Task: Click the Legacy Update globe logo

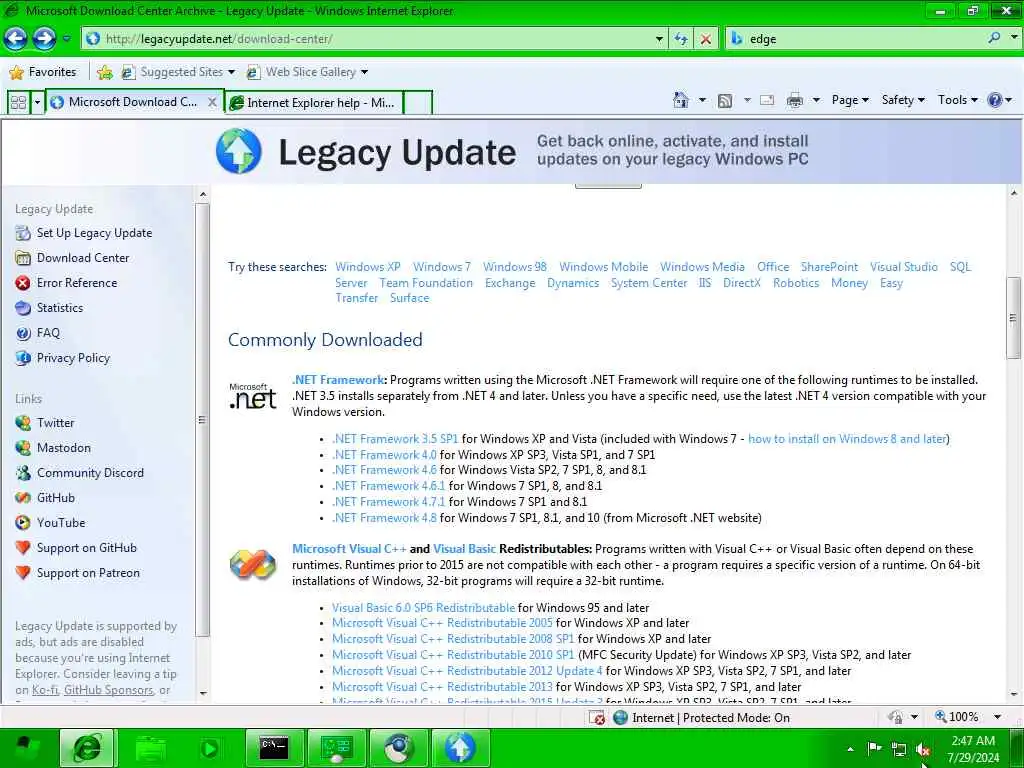Action: point(238,152)
